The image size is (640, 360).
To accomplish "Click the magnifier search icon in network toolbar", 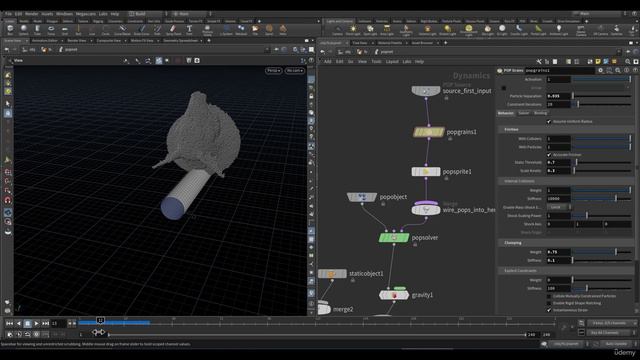I will tap(628, 62).
